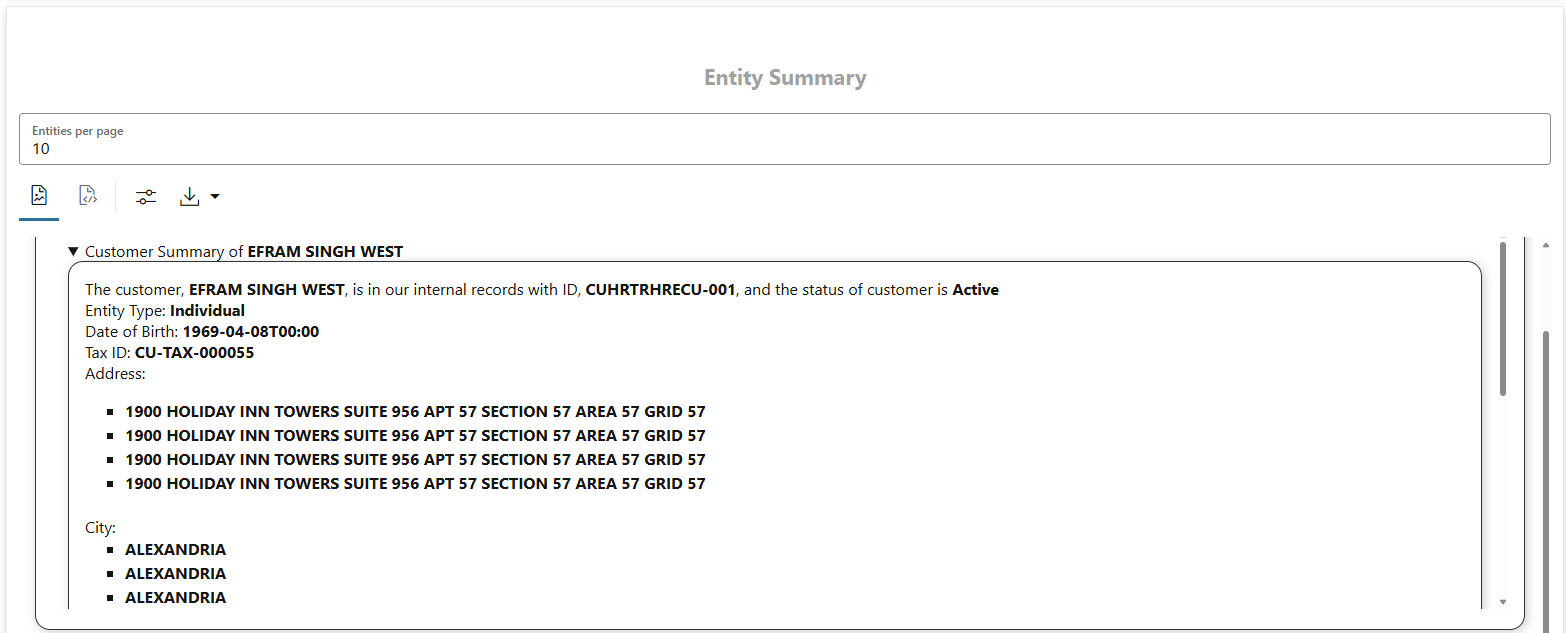Click the first ALEXANDRIA city bullet entry
1566x633 pixels.
[x=175, y=549]
